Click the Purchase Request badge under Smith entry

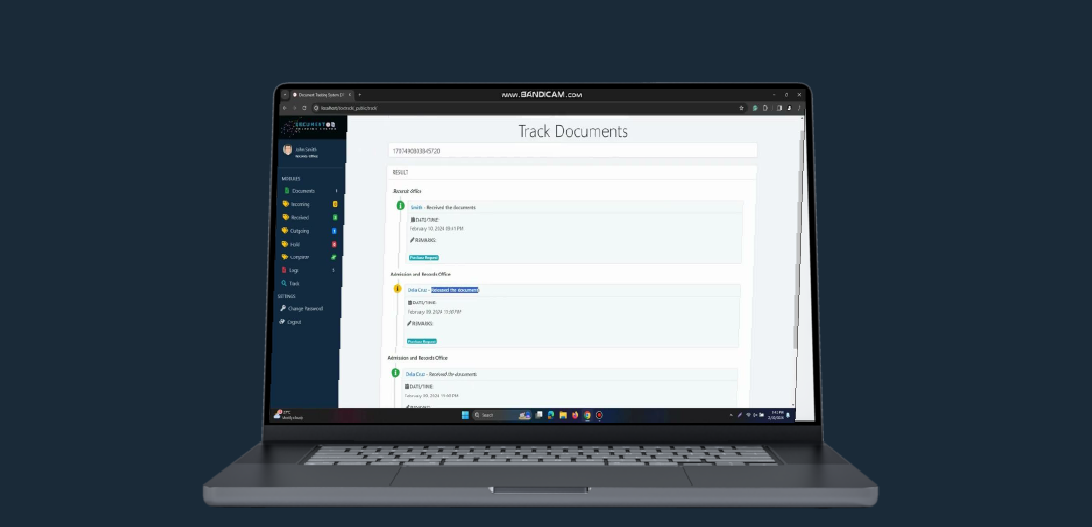(x=423, y=258)
